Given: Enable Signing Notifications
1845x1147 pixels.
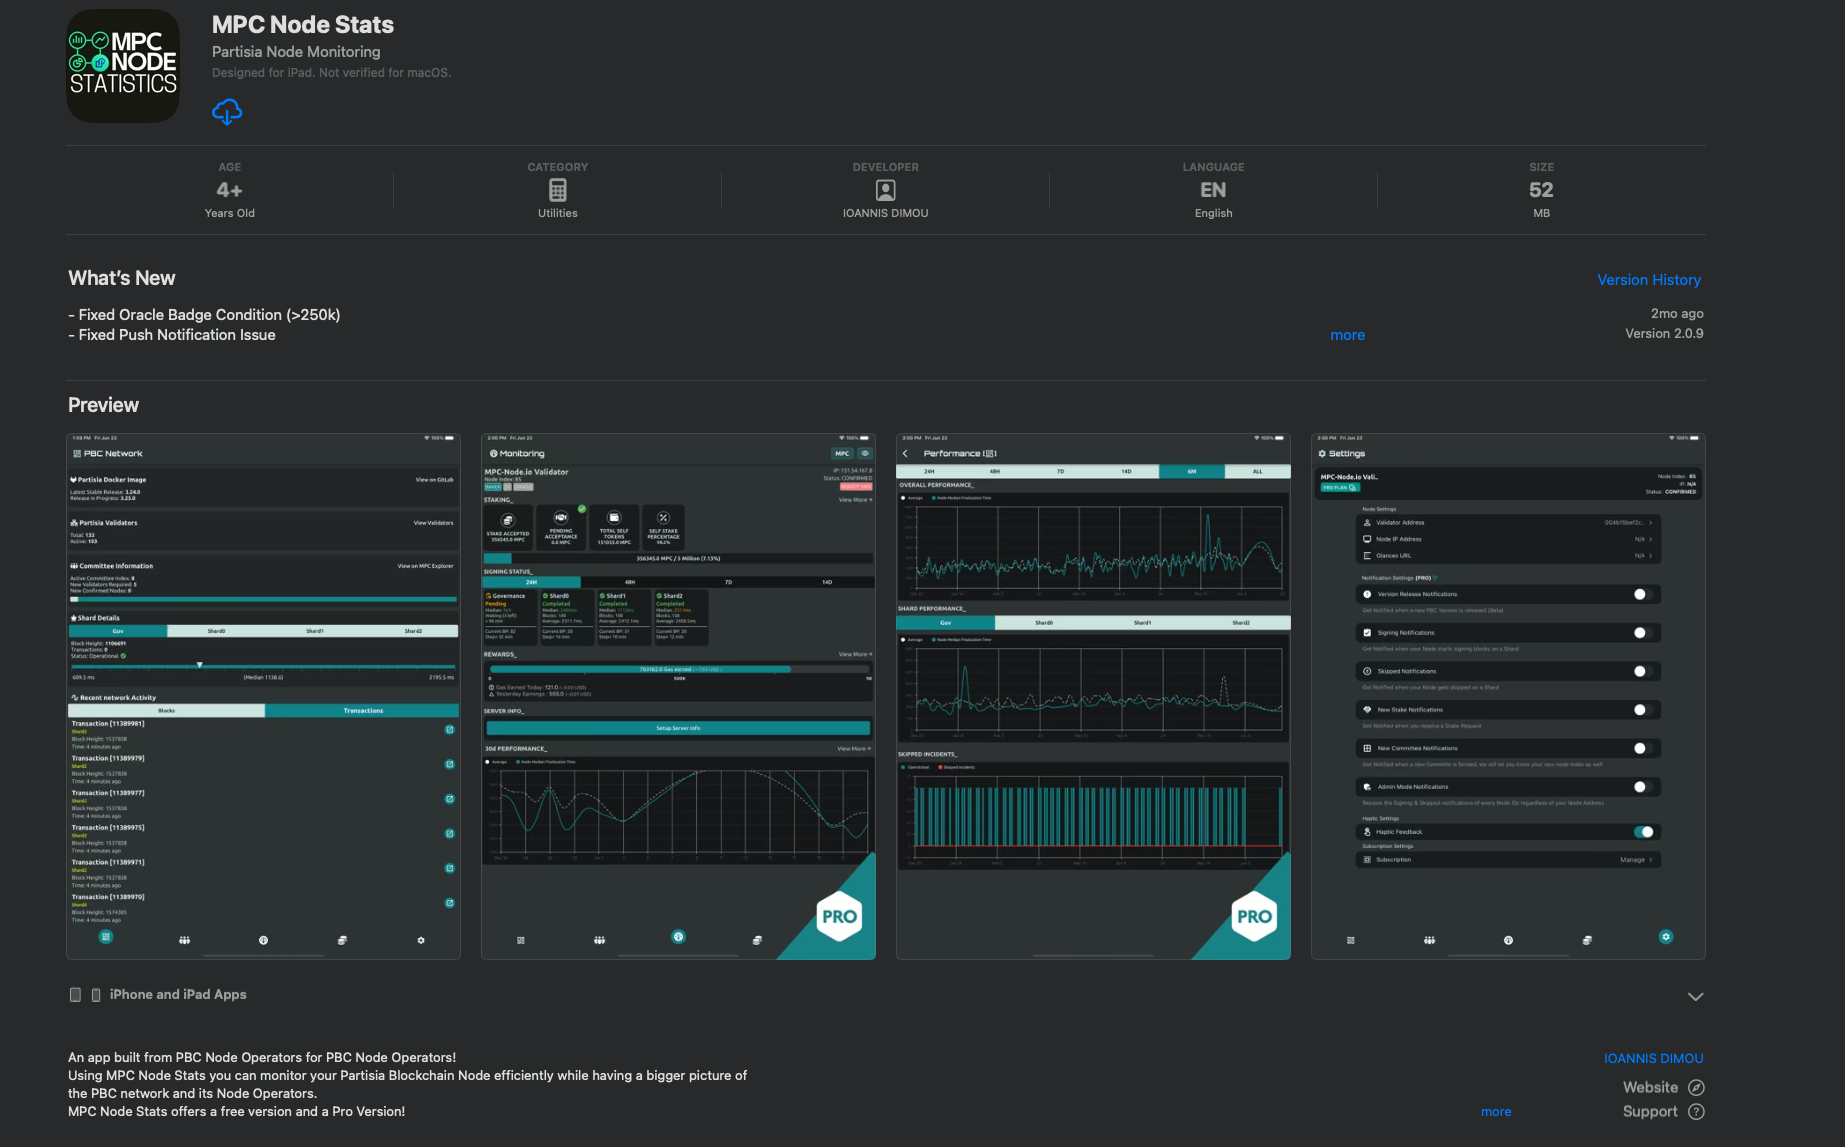Looking at the screenshot, I should click(1640, 632).
